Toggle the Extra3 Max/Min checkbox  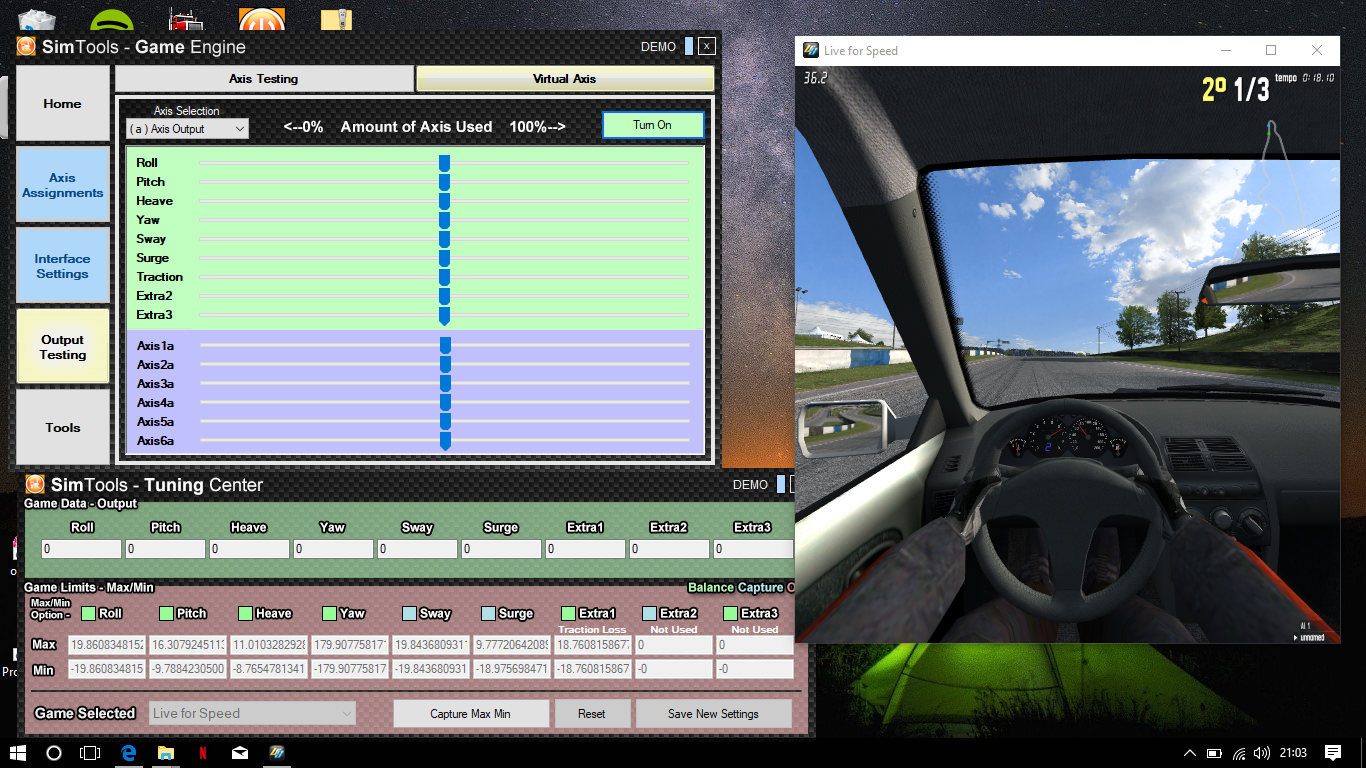(730, 613)
